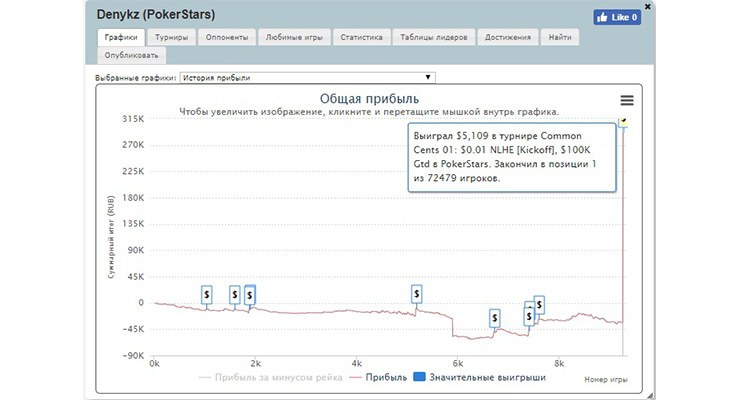Click the yellow peak marker at chart top-right

tap(623, 120)
